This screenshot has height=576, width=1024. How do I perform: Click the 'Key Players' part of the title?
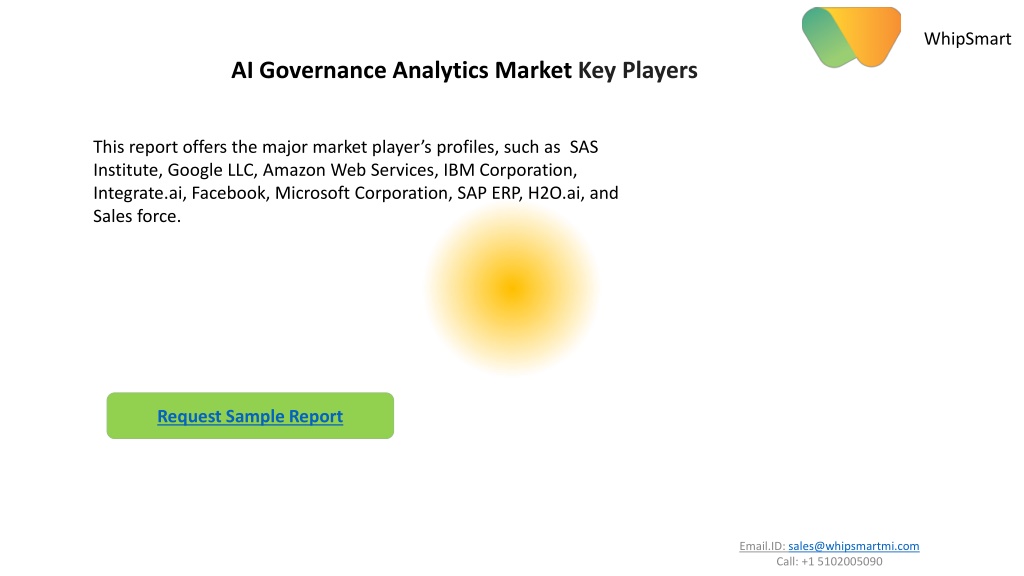click(637, 71)
